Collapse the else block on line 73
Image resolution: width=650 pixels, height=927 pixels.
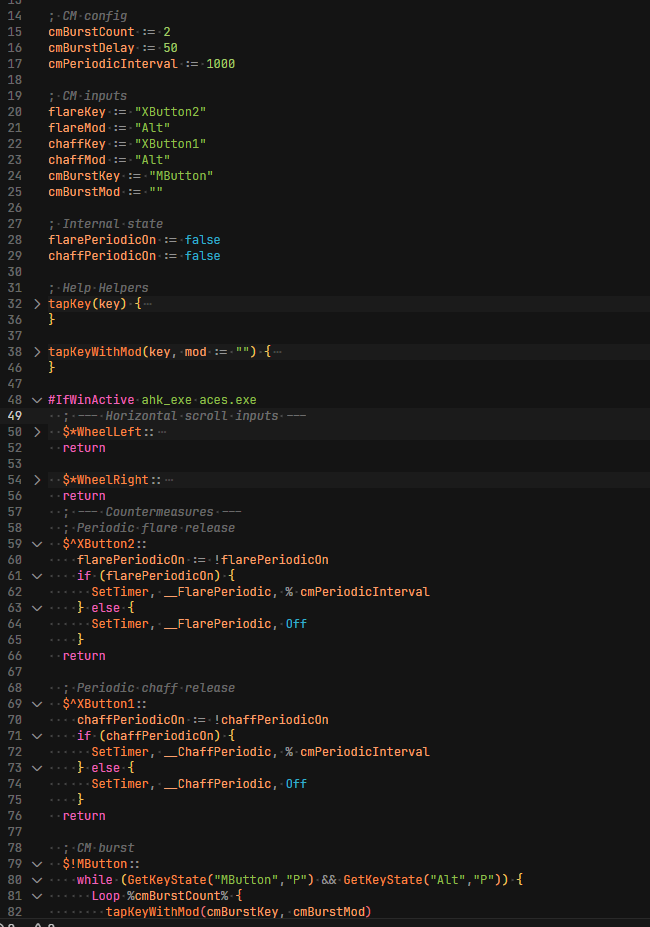[37, 768]
